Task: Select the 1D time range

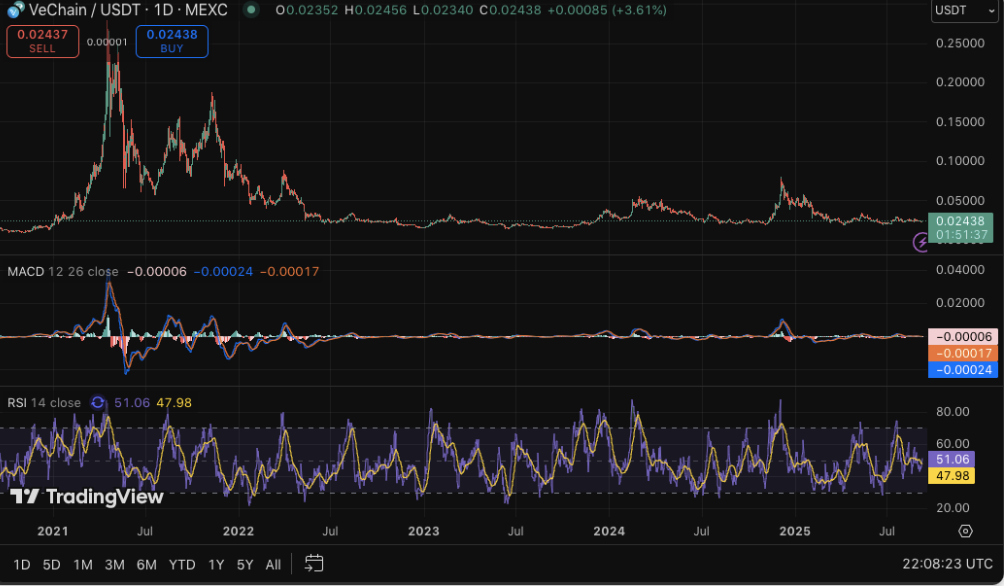Action: pos(22,565)
